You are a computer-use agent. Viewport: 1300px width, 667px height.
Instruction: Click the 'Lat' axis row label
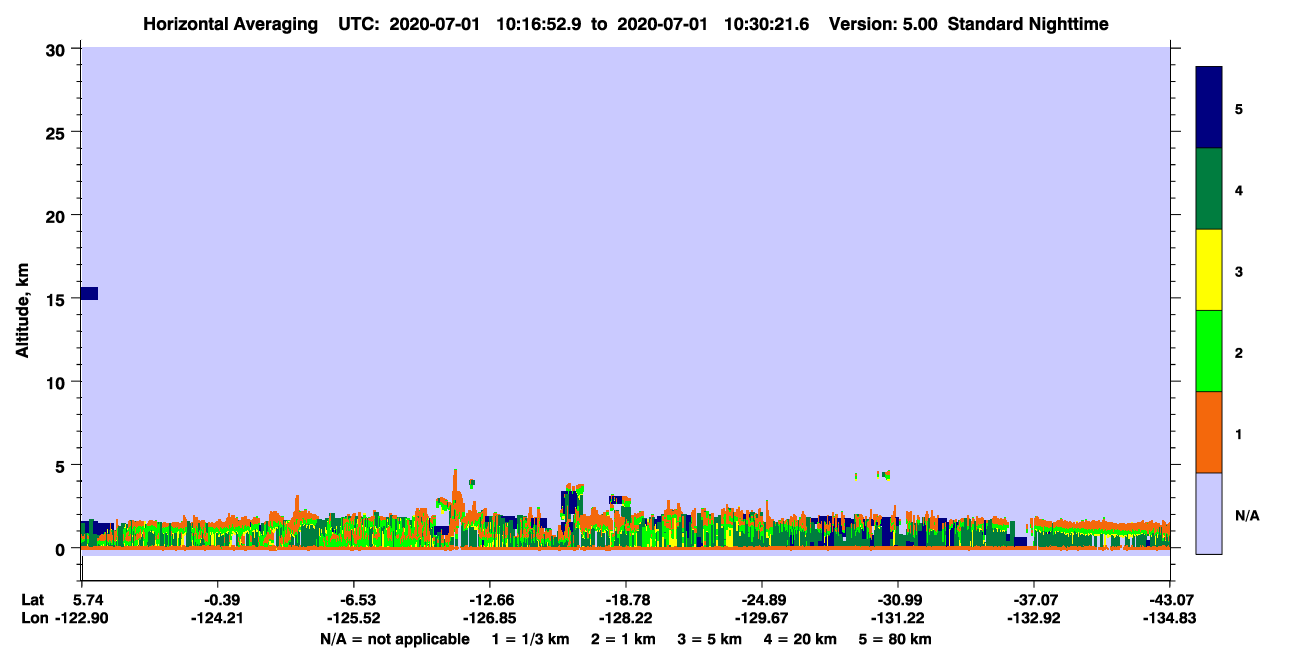32,600
